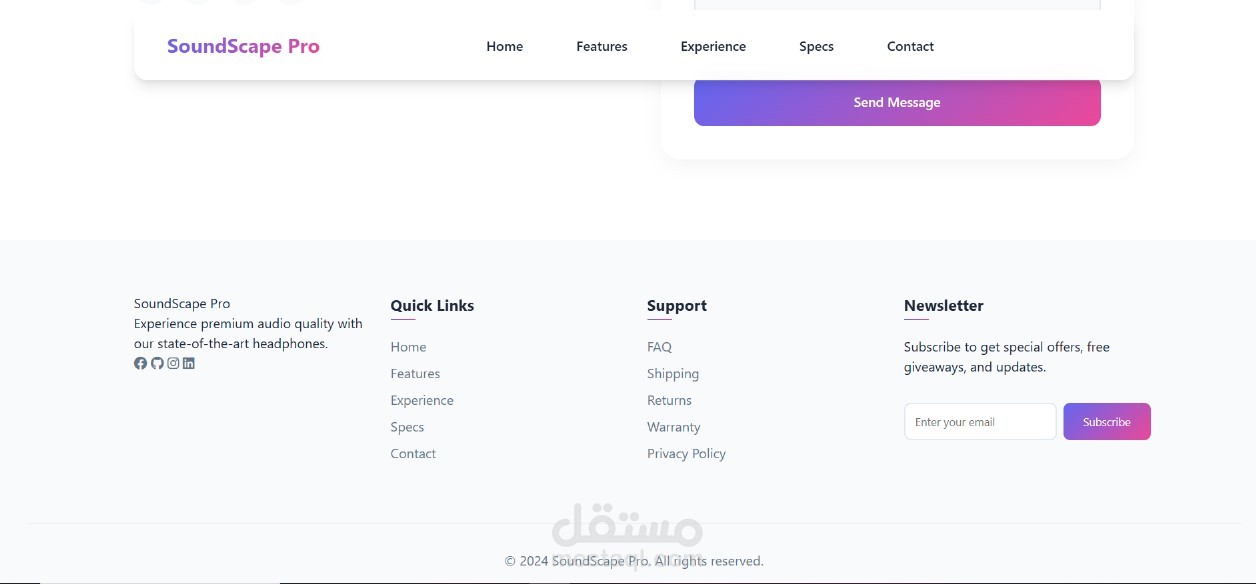Open Contact in the top navigation bar
This screenshot has width=1256, height=584.
(x=910, y=46)
